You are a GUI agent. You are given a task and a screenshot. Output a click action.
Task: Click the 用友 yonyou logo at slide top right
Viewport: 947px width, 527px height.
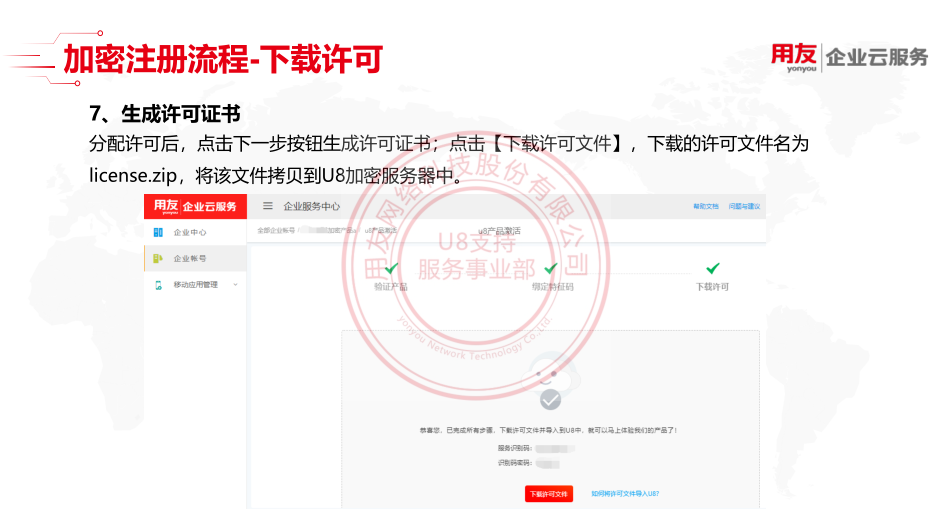click(x=794, y=58)
